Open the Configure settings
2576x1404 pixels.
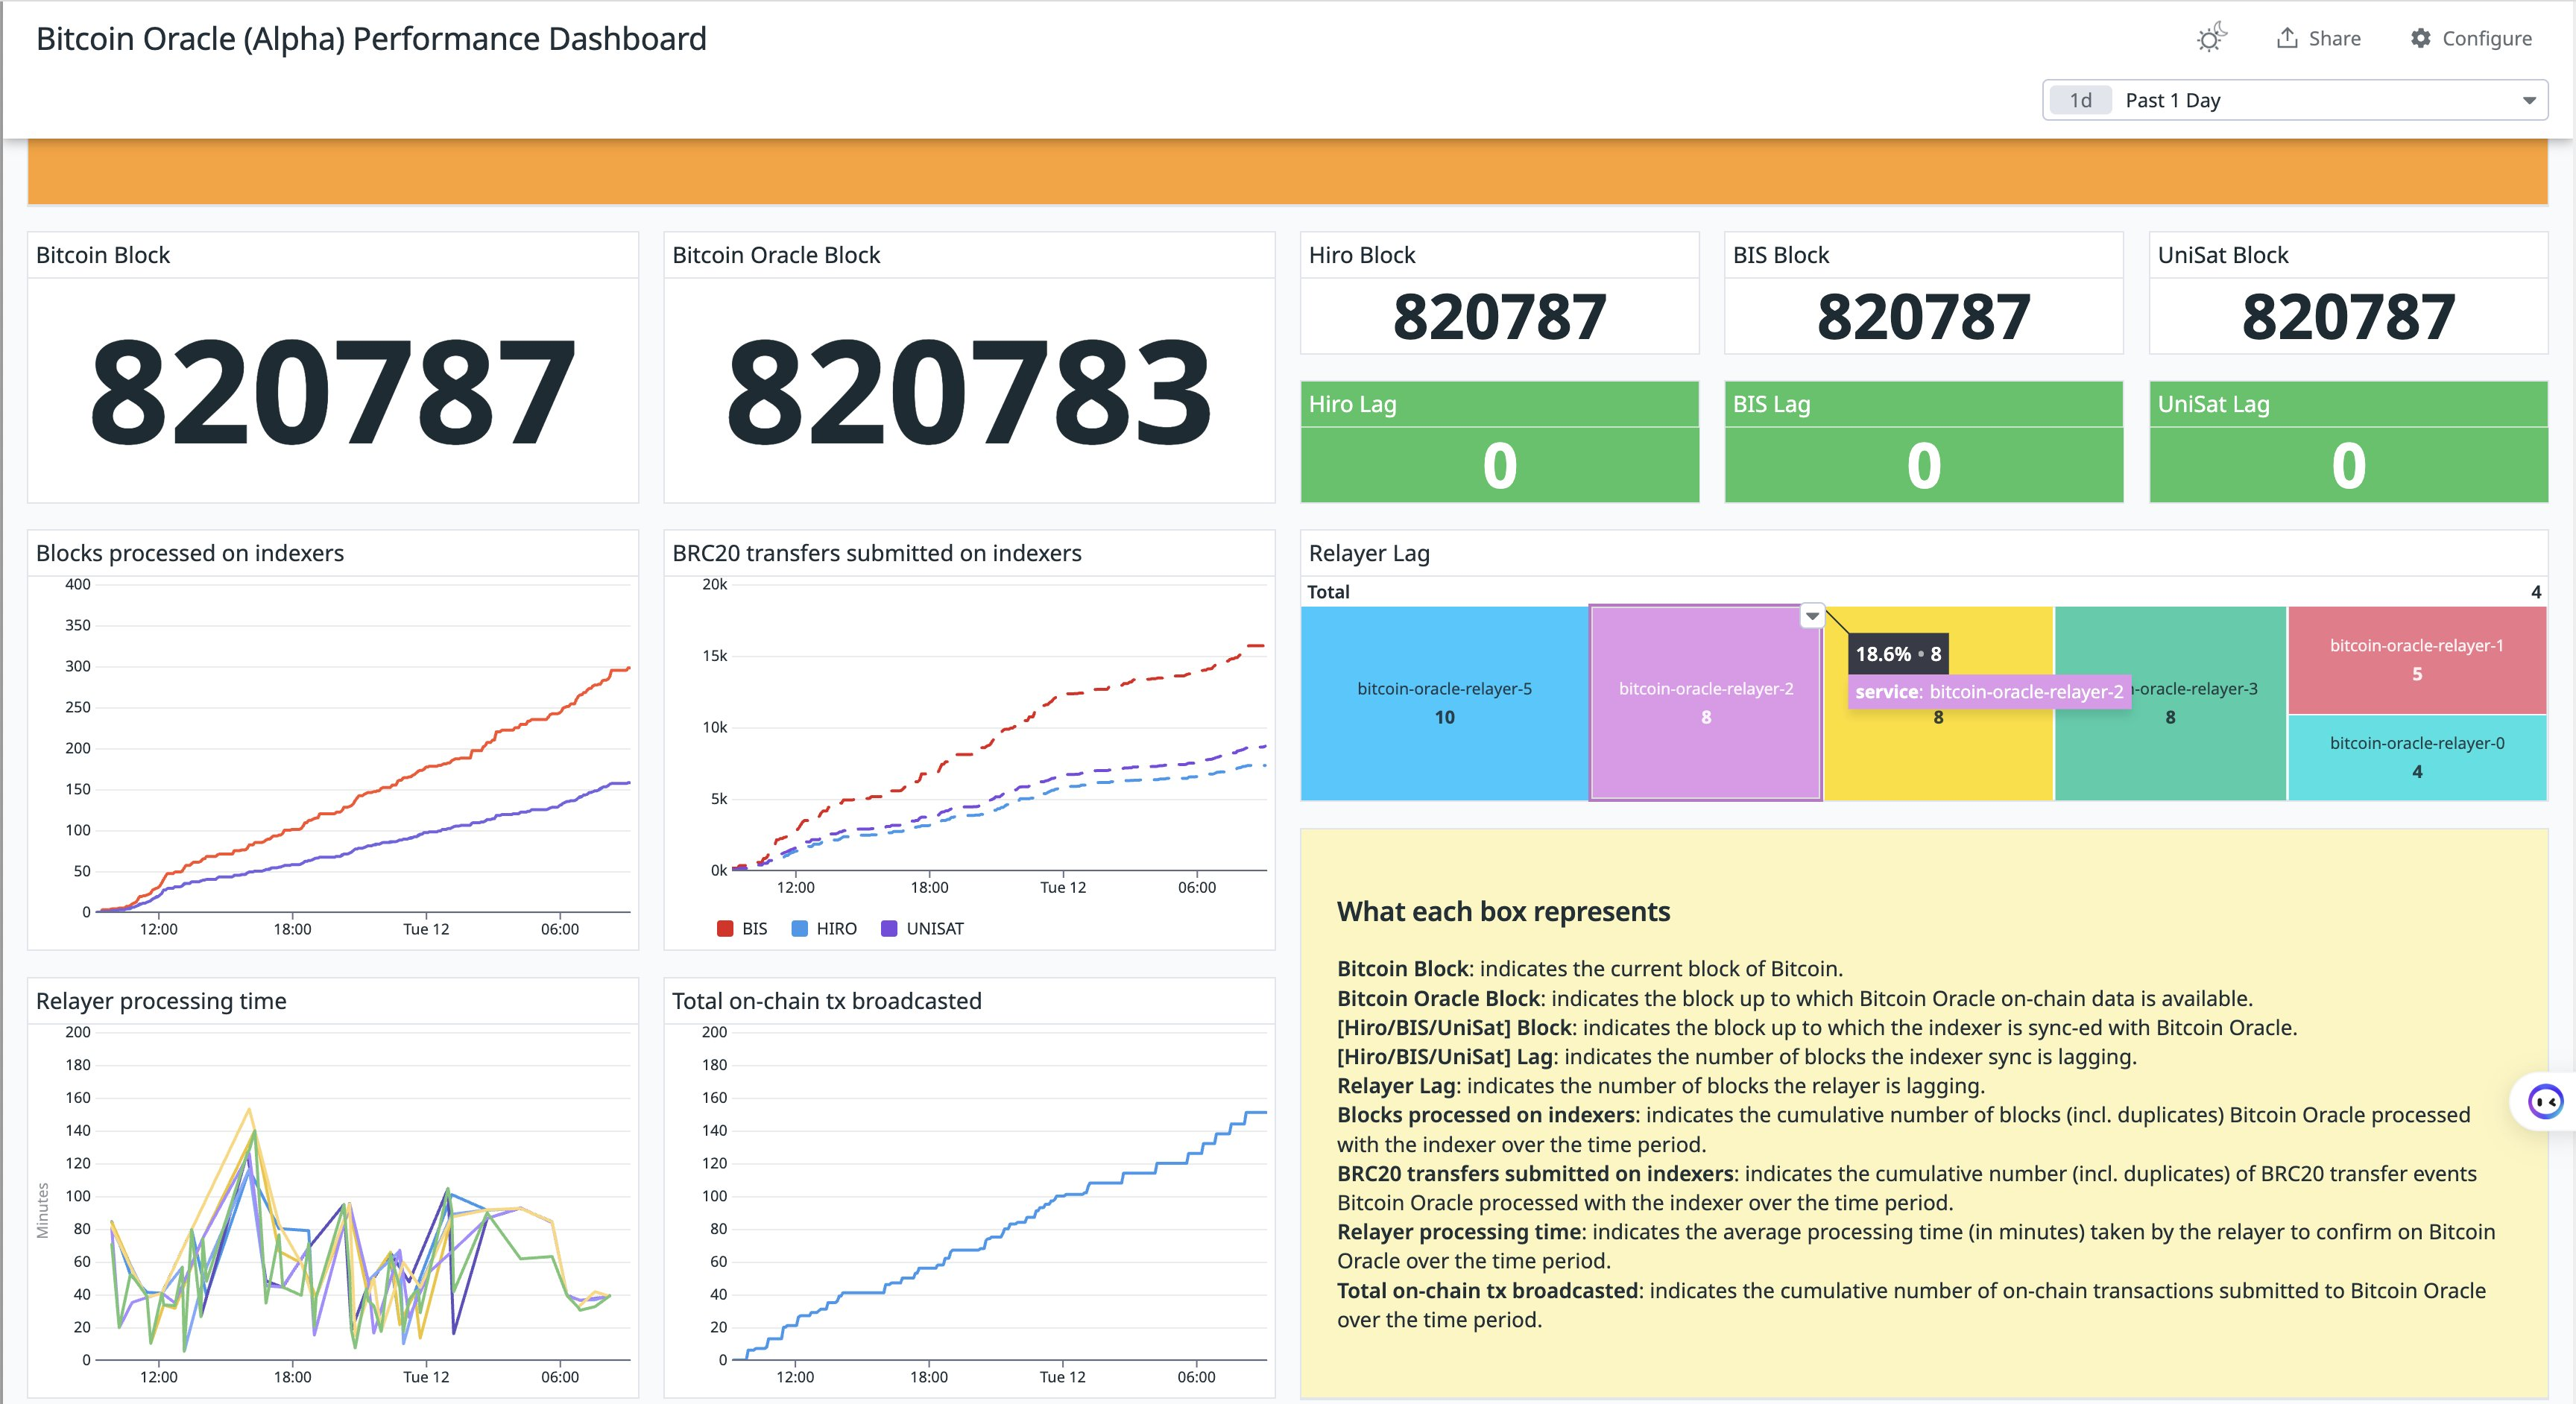2471,38
